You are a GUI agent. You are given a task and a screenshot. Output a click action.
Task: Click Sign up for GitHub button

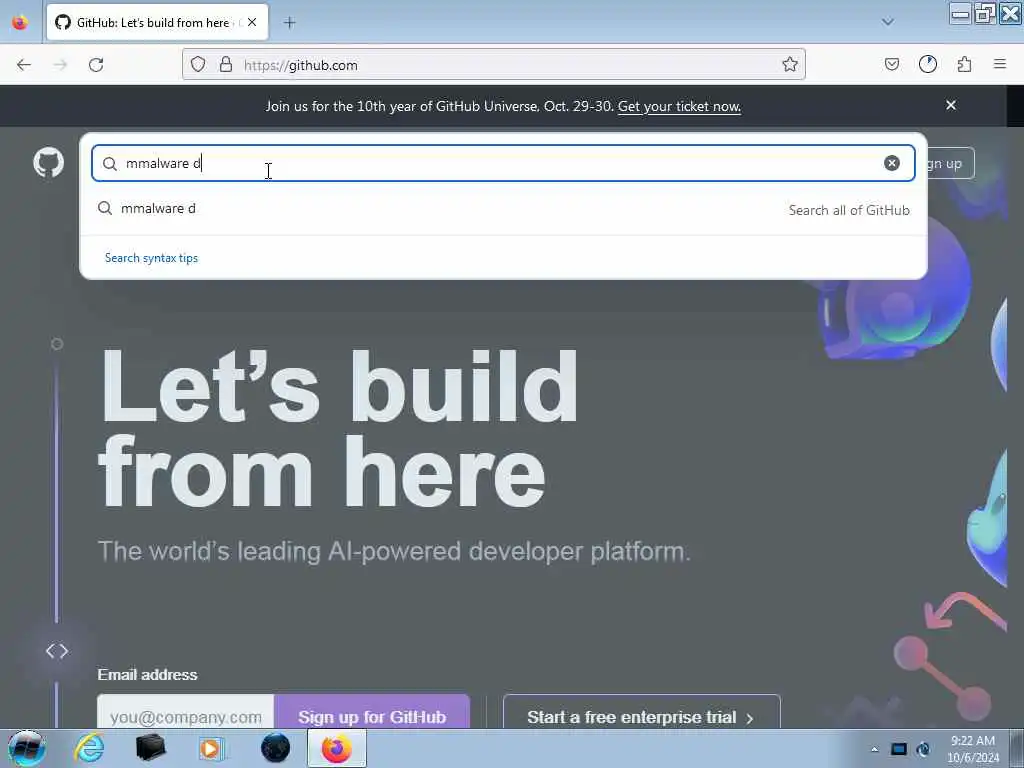click(x=372, y=713)
